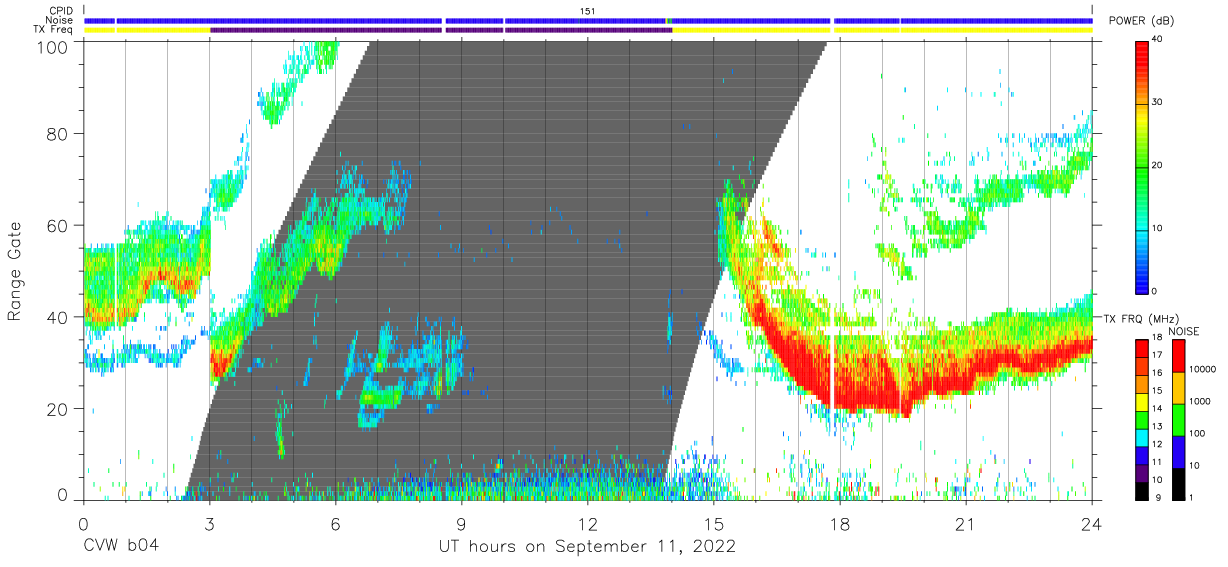
Task: Click the noise legend value 1000
Action: click(x=1201, y=401)
